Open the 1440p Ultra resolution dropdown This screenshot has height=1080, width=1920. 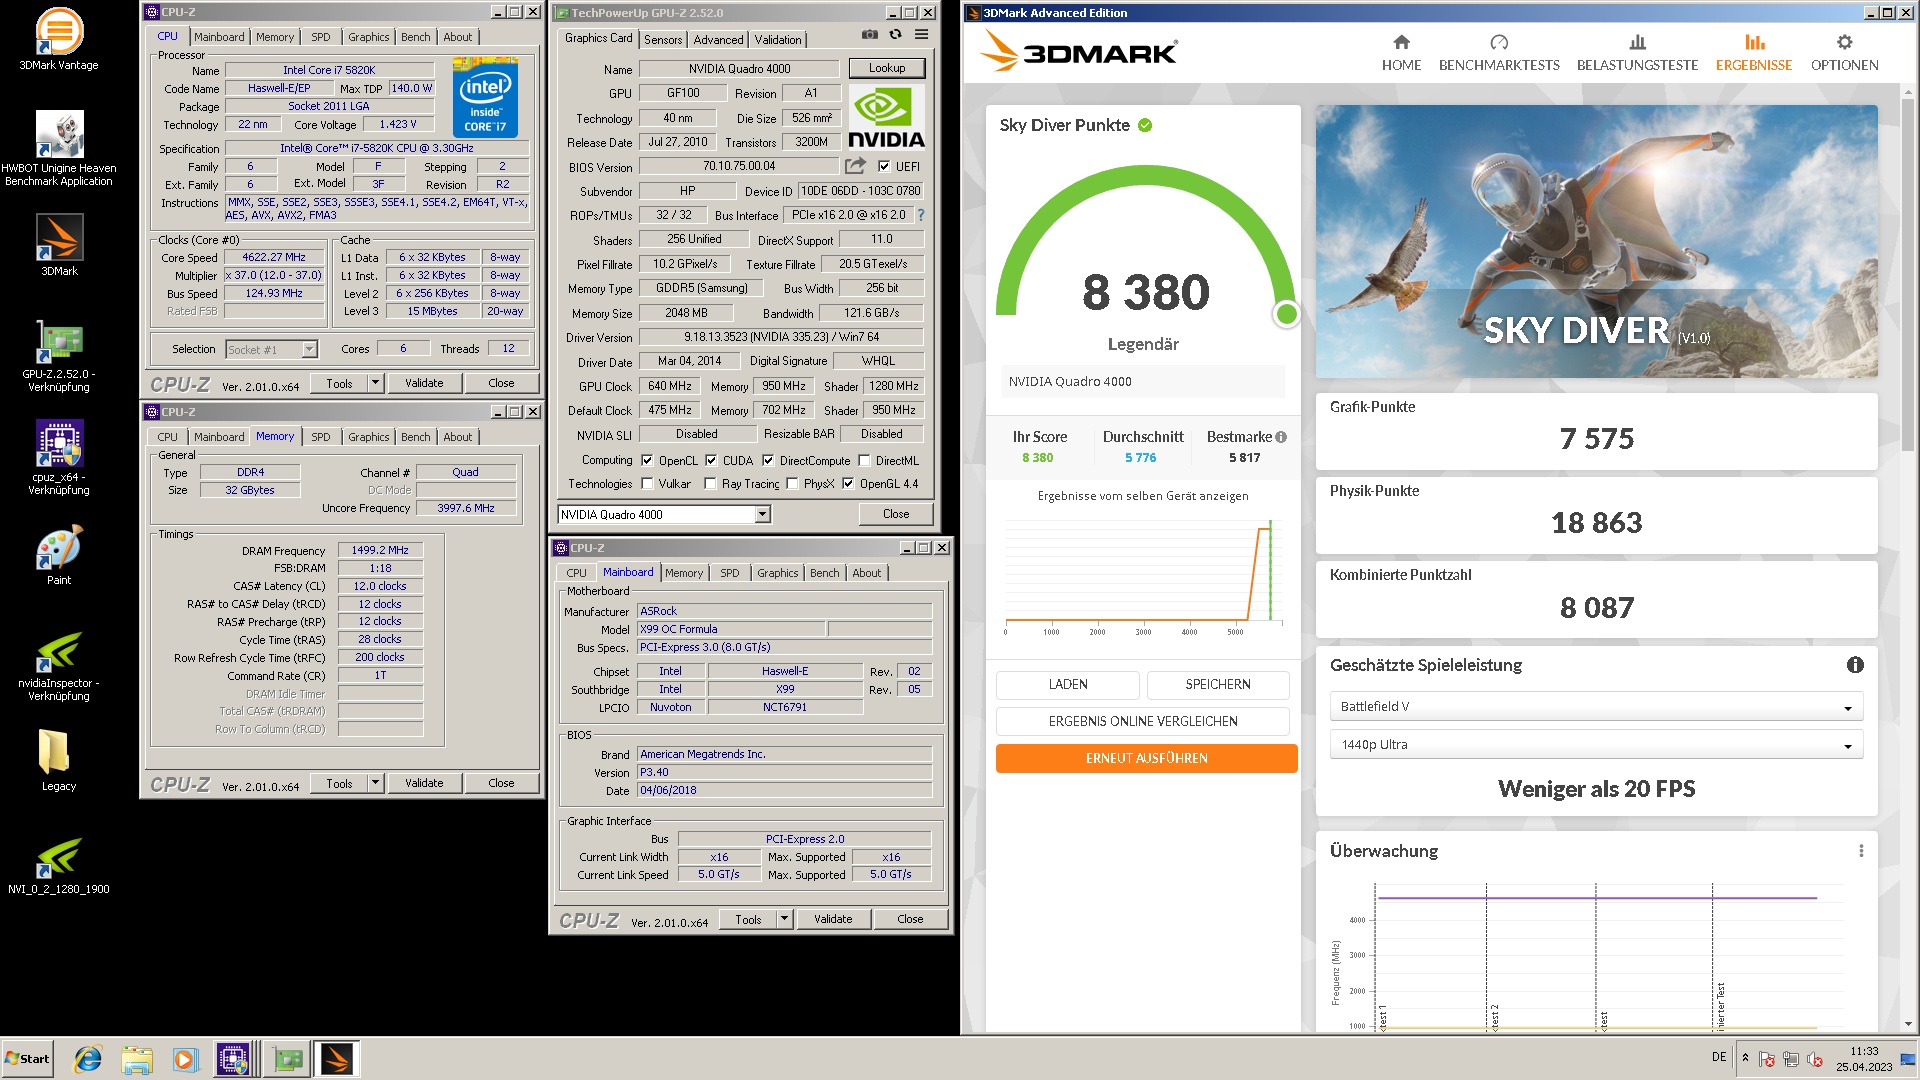(x=1596, y=745)
